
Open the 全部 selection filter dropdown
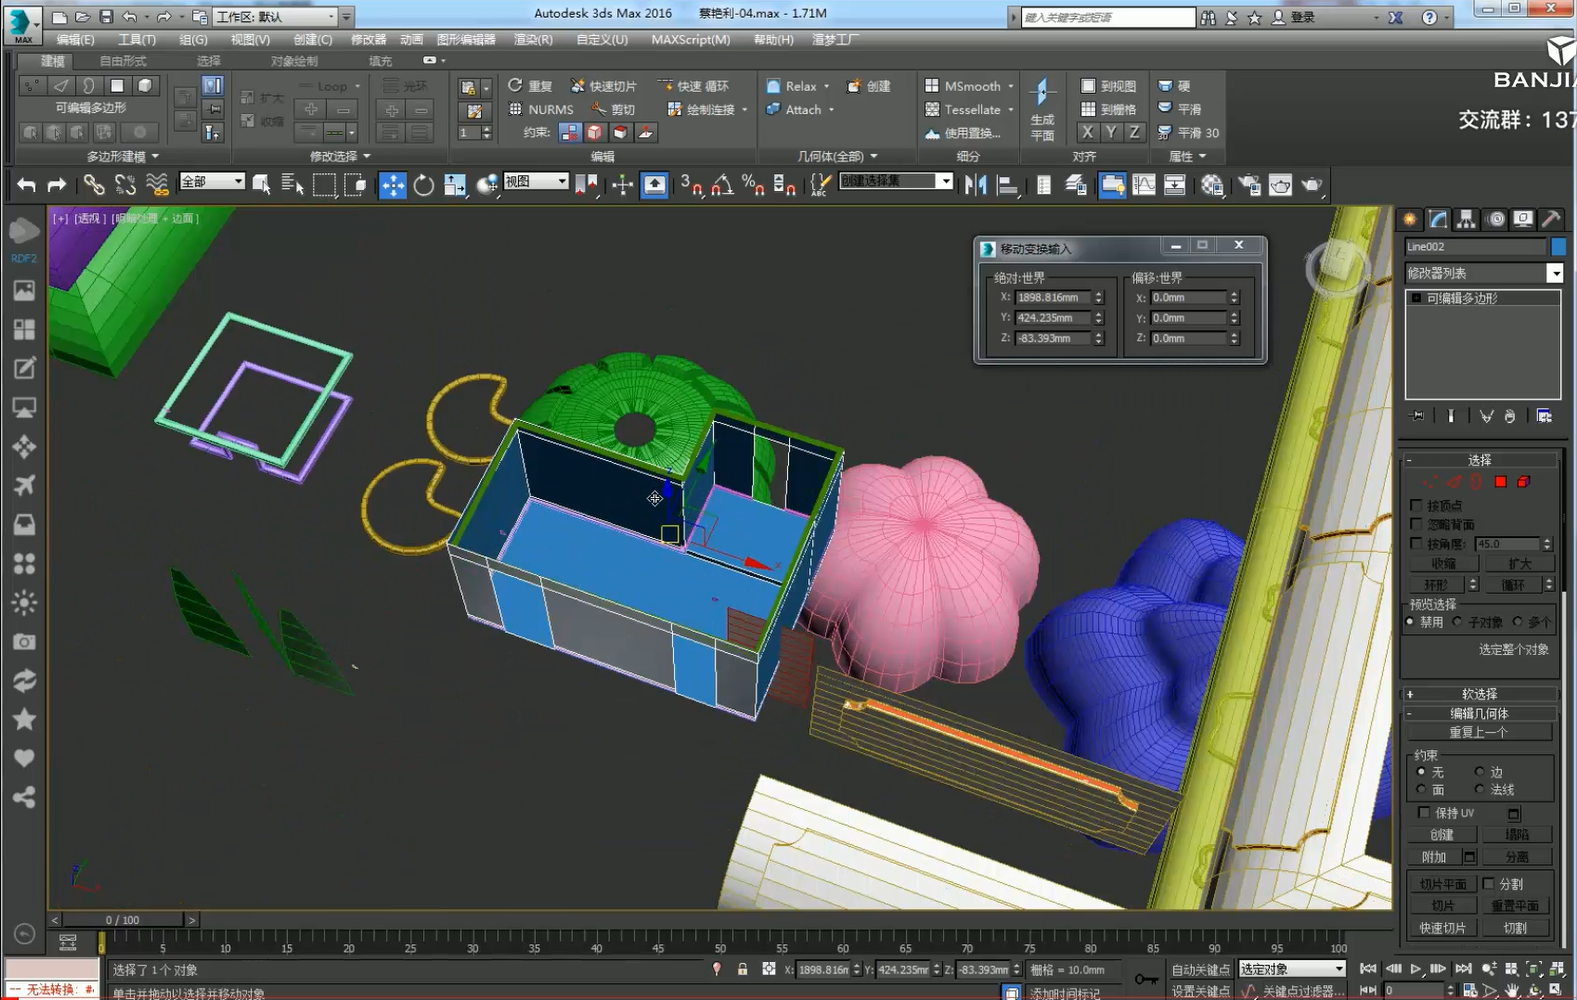coord(212,181)
